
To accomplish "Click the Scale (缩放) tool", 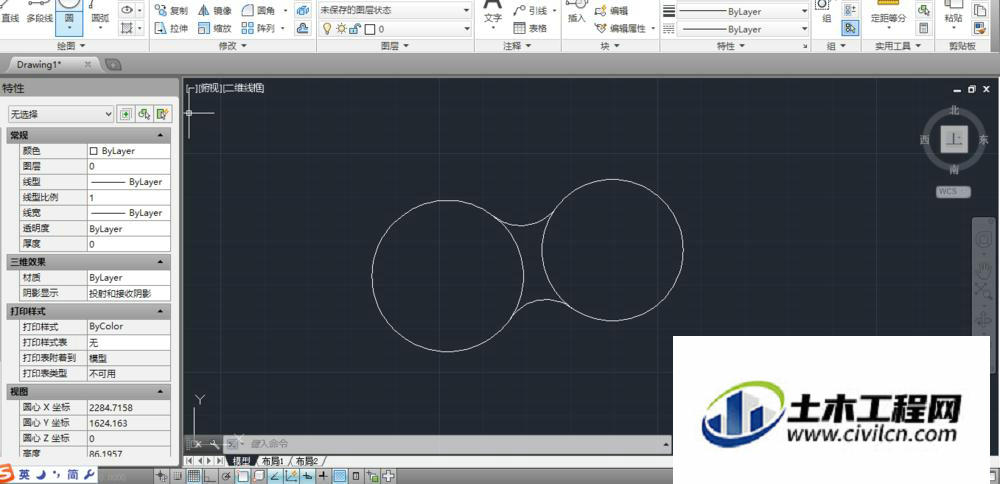I will tap(215, 29).
